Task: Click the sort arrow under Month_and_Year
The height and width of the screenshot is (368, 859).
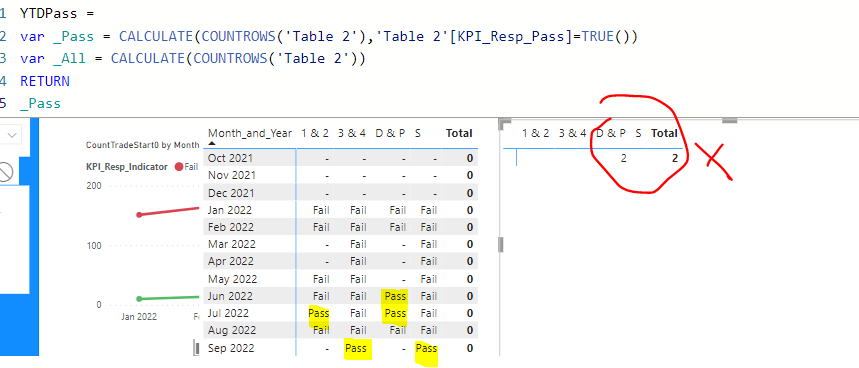Action: 212,143
